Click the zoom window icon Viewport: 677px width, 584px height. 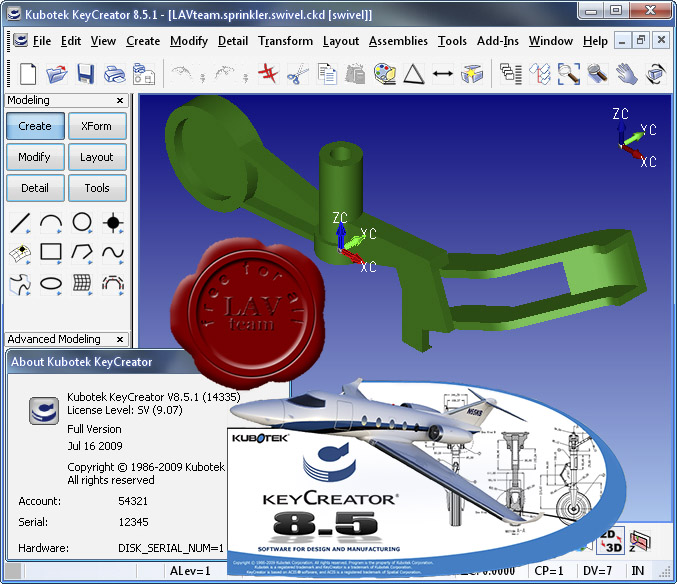point(569,74)
